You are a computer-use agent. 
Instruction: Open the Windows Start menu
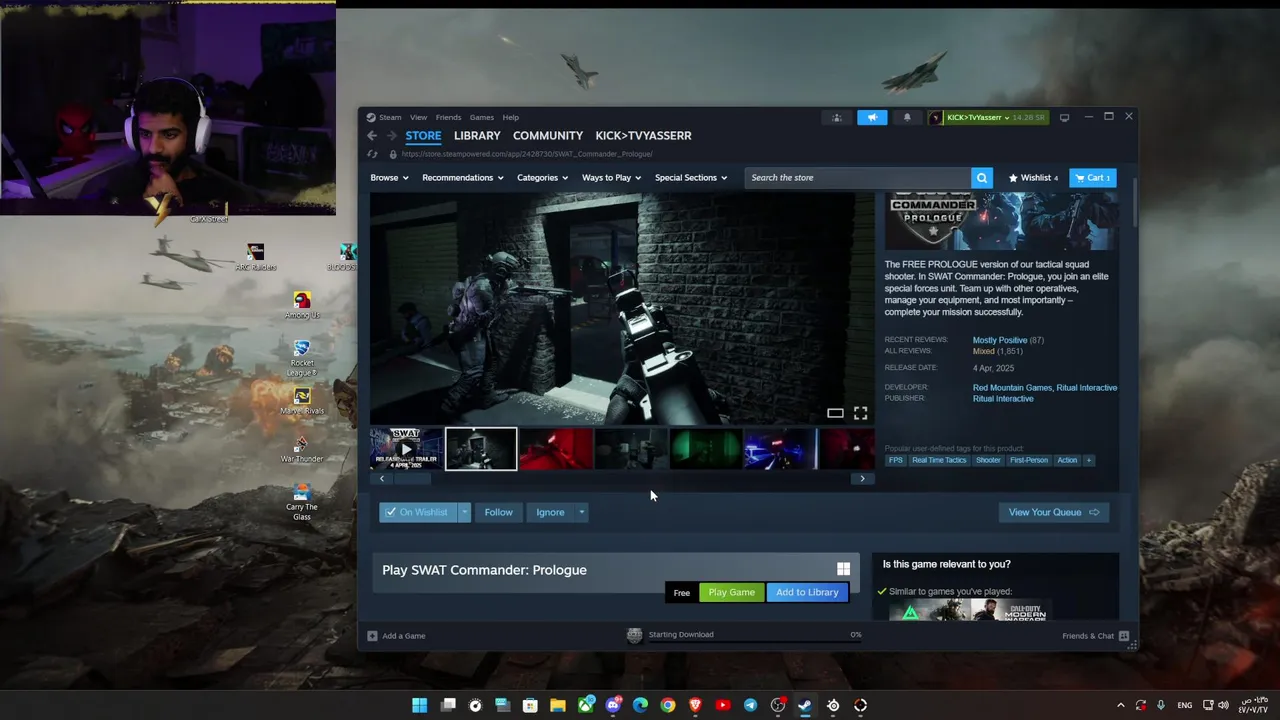[420, 705]
